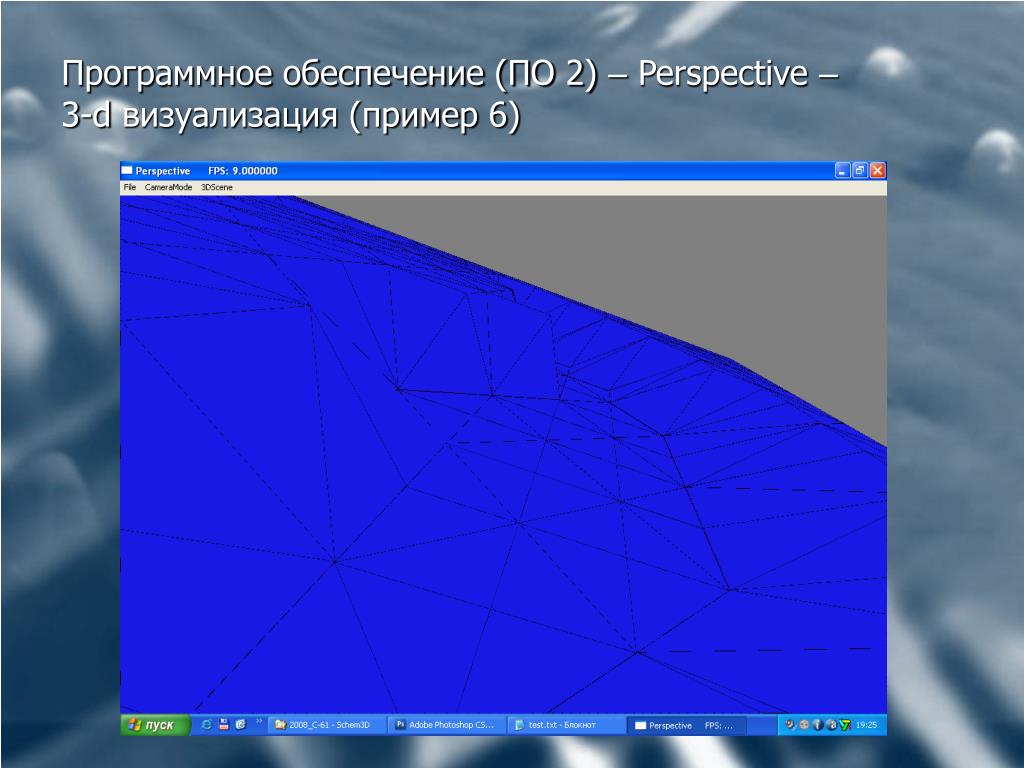1024x768 pixels.
Task: Close the Perspective window
Action: [x=877, y=171]
